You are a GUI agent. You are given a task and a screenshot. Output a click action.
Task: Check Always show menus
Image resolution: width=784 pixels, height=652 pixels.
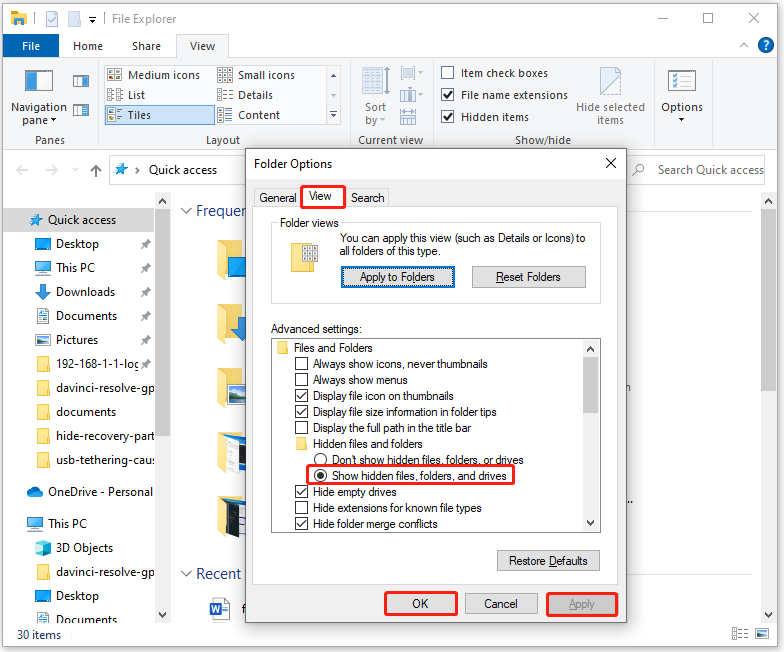click(301, 380)
